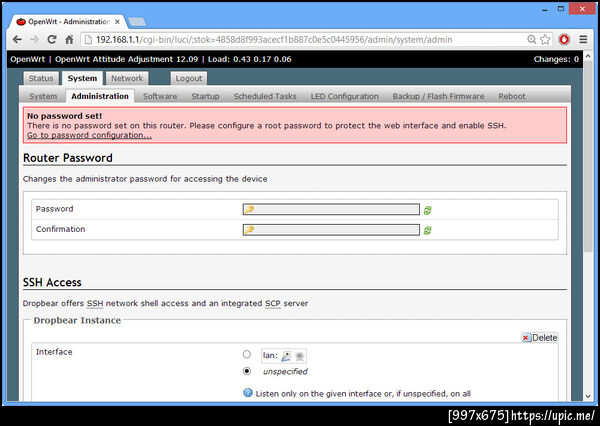The width and height of the screenshot is (600, 426).
Task: Open the Chrome hamburger menu
Action: 583,39
